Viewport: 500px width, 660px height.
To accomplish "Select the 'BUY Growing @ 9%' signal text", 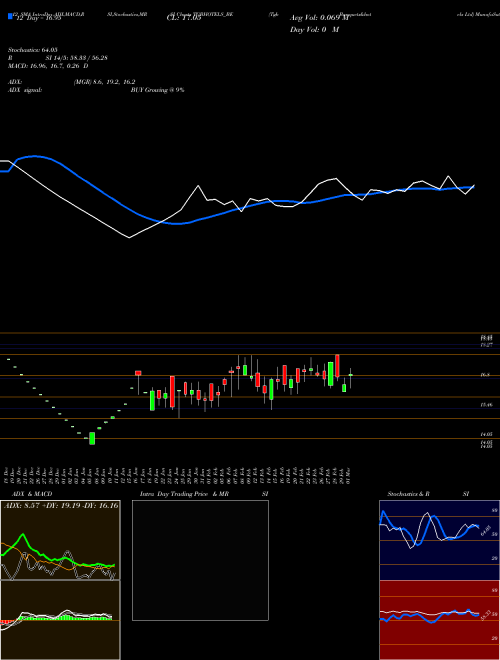I will coord(157,90).
